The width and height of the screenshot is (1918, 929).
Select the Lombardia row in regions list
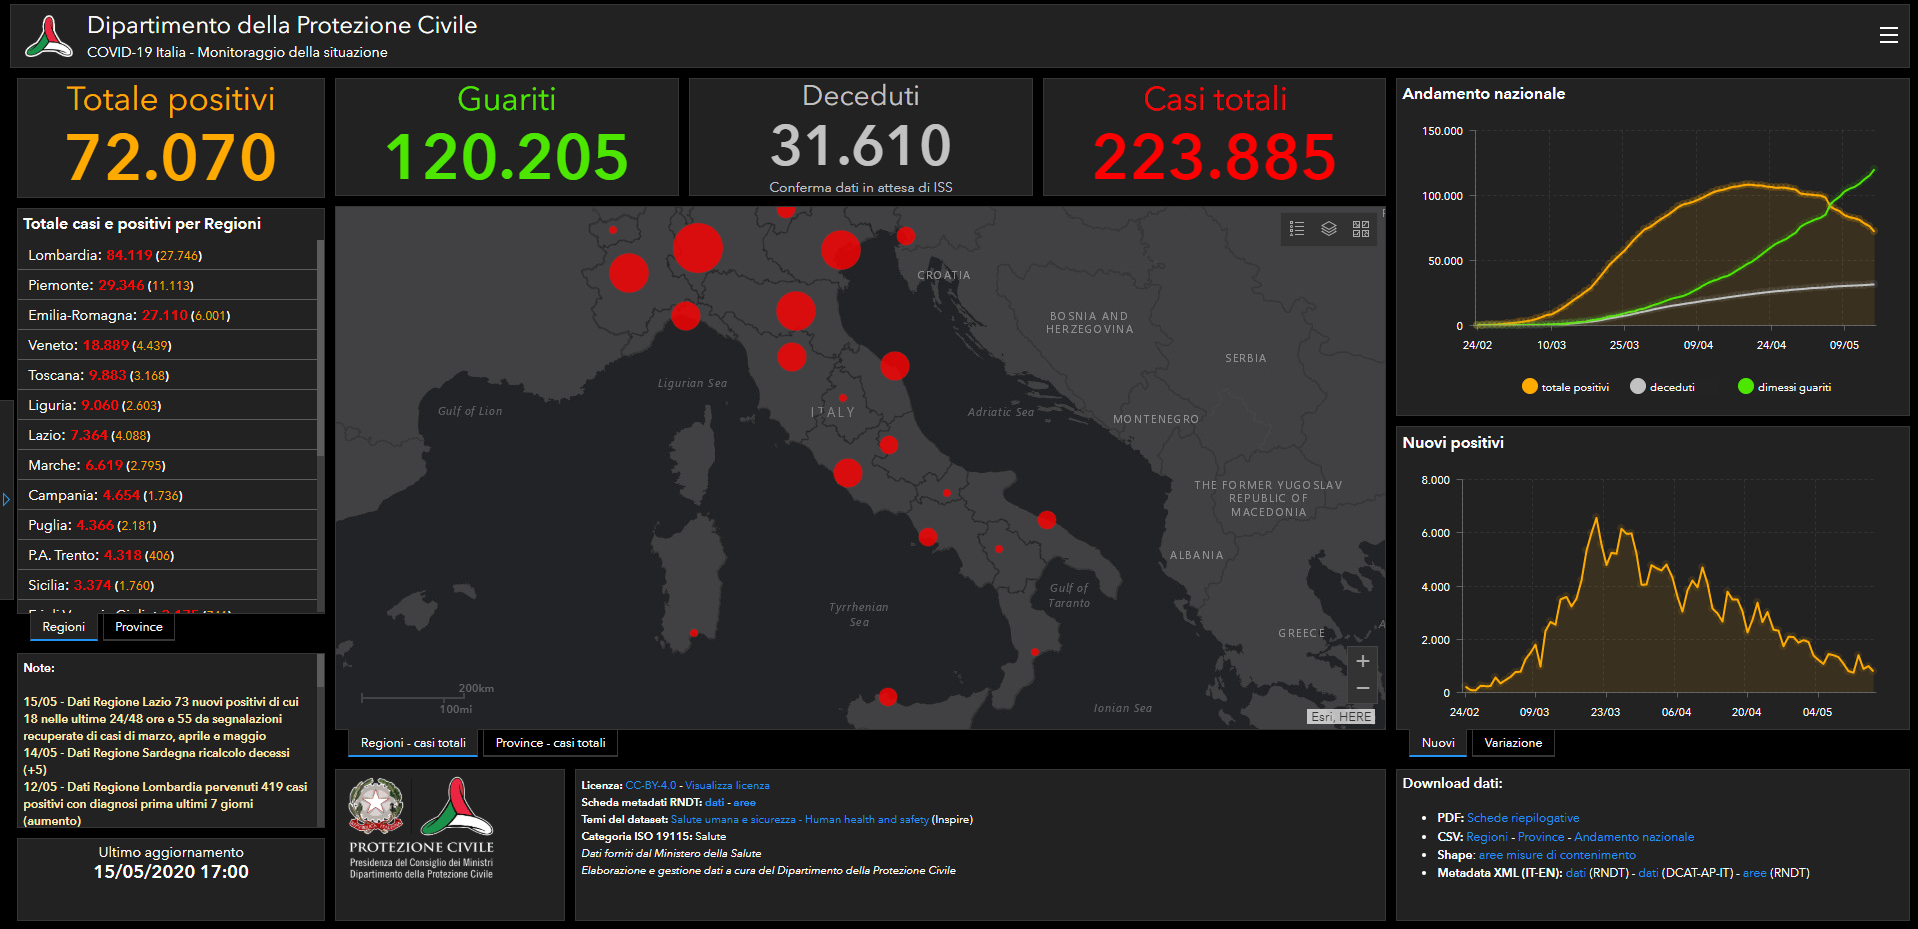pyautogui.click(x=168, y=255)
